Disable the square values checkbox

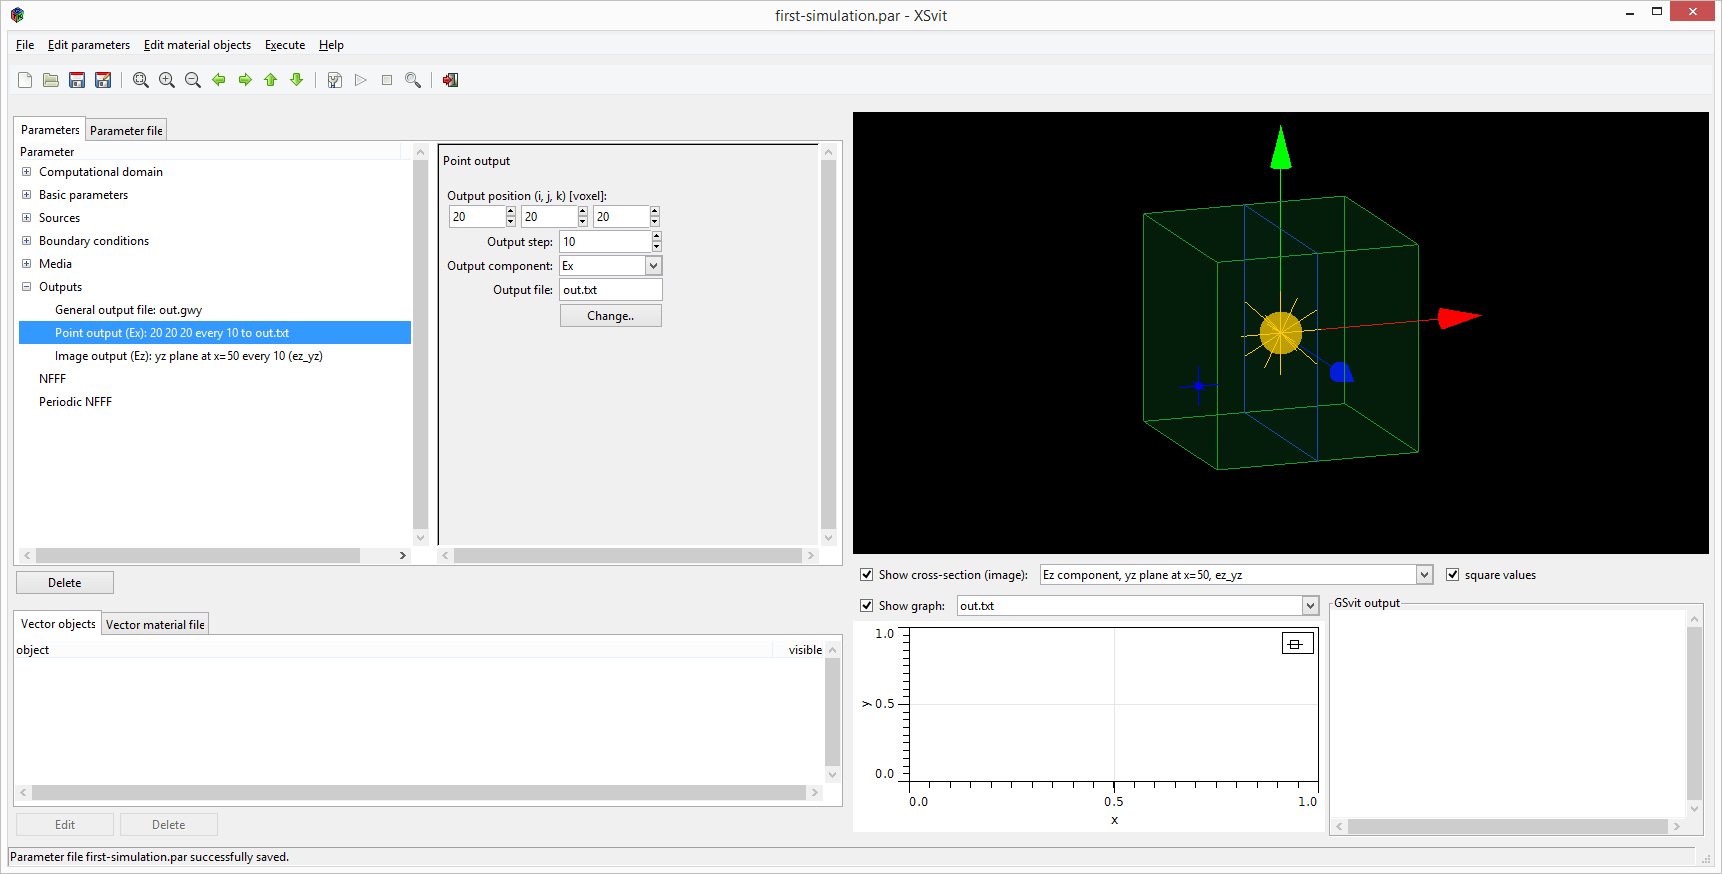1453,575
